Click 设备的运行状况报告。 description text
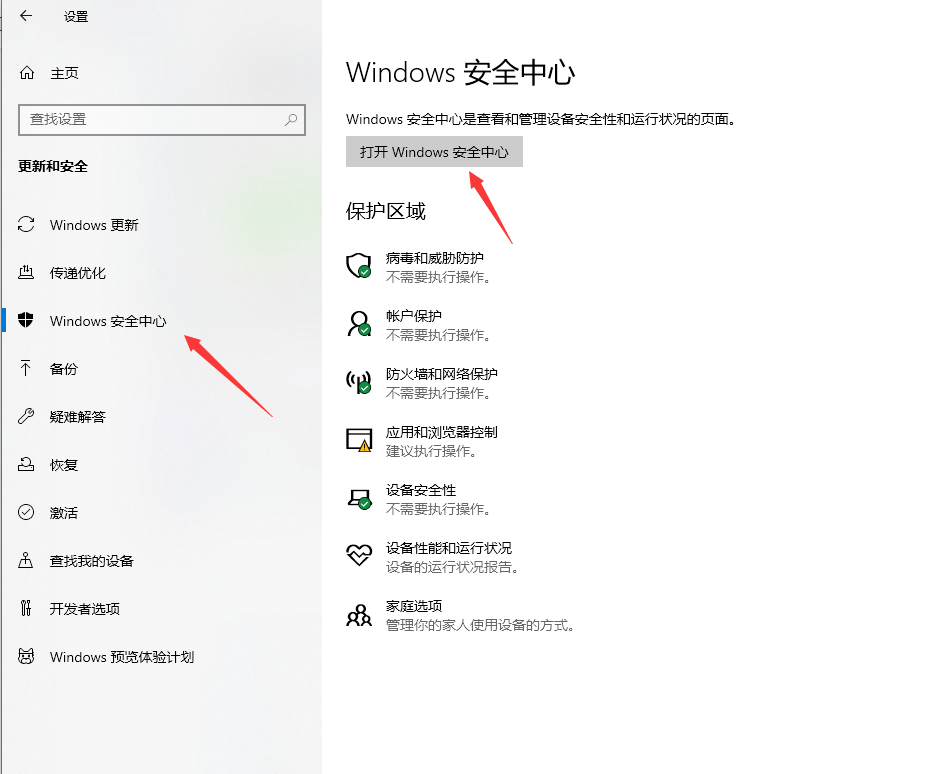Screen dimensions: 935x774 coord(453,566)
